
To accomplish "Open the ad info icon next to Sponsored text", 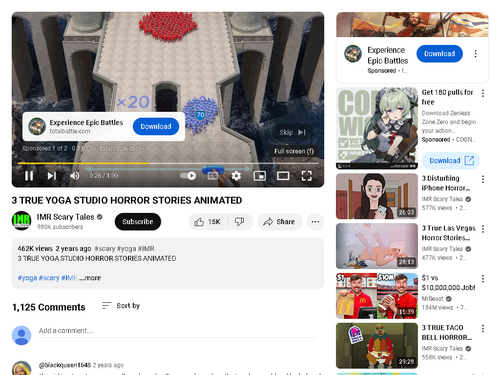I will coord(89,148).
